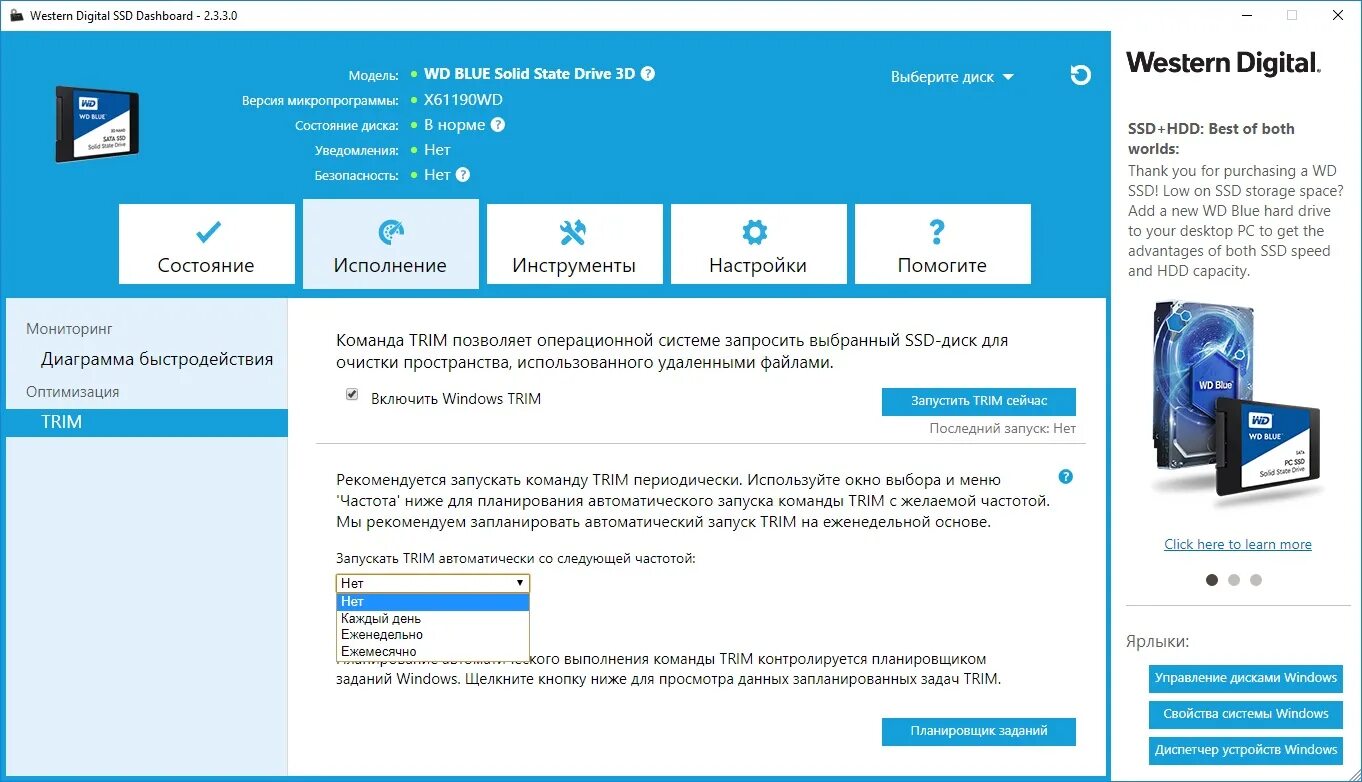Select the second carousel dot
Screen dimensions: 1362x782
(1234, 580)
